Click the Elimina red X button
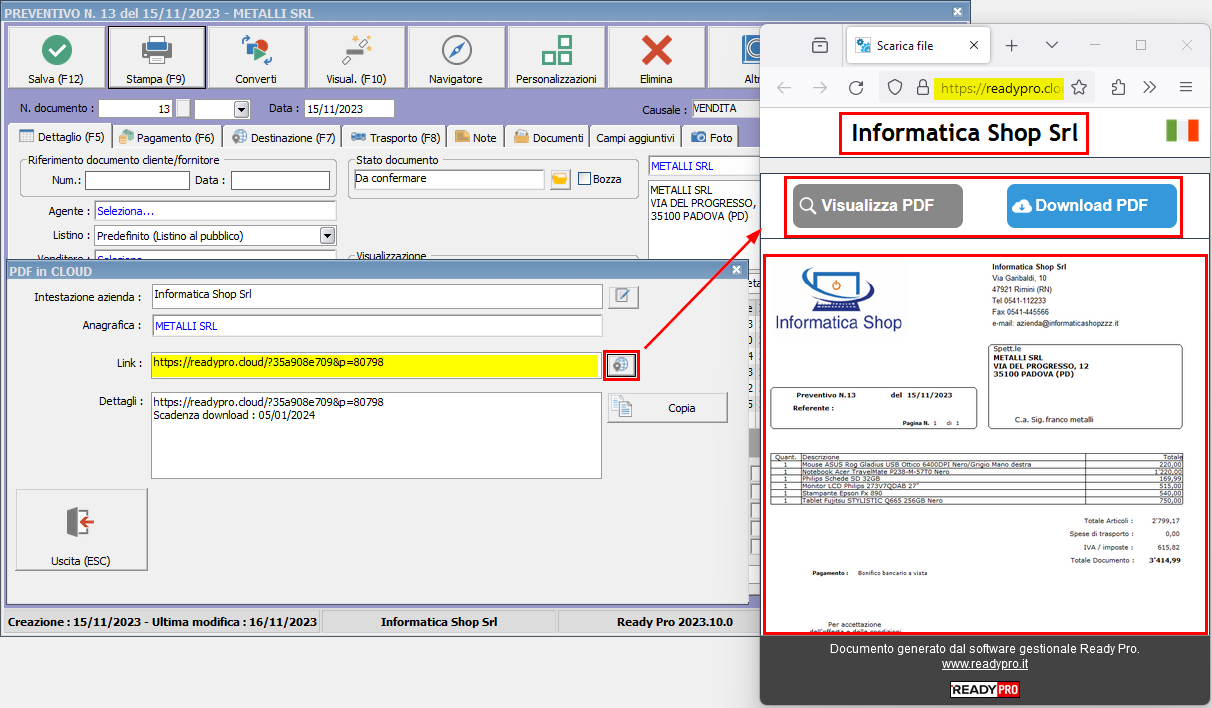 (x=656, y=57)
